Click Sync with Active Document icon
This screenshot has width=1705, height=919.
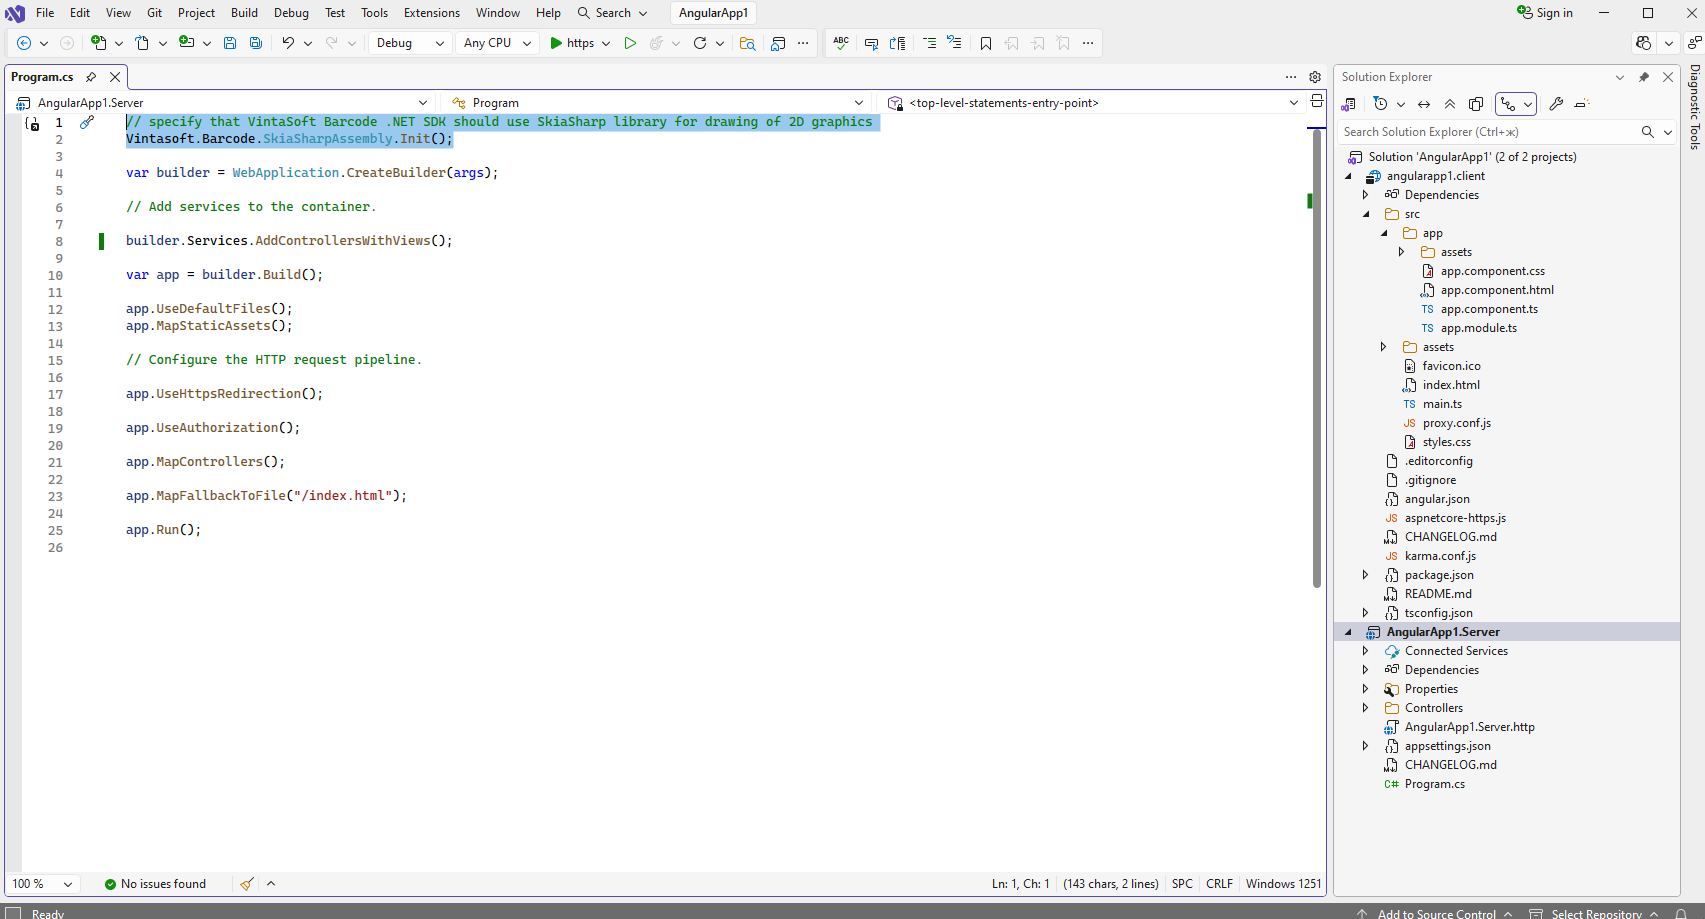coord(1424,104)
